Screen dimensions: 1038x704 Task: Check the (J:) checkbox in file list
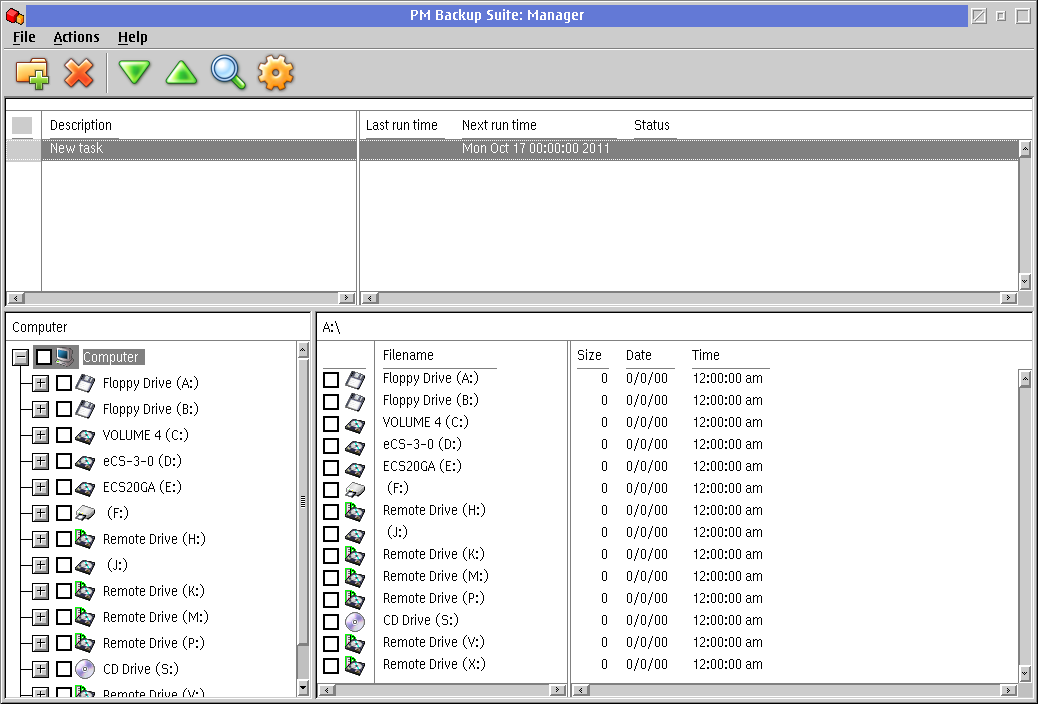click(331, 534)
